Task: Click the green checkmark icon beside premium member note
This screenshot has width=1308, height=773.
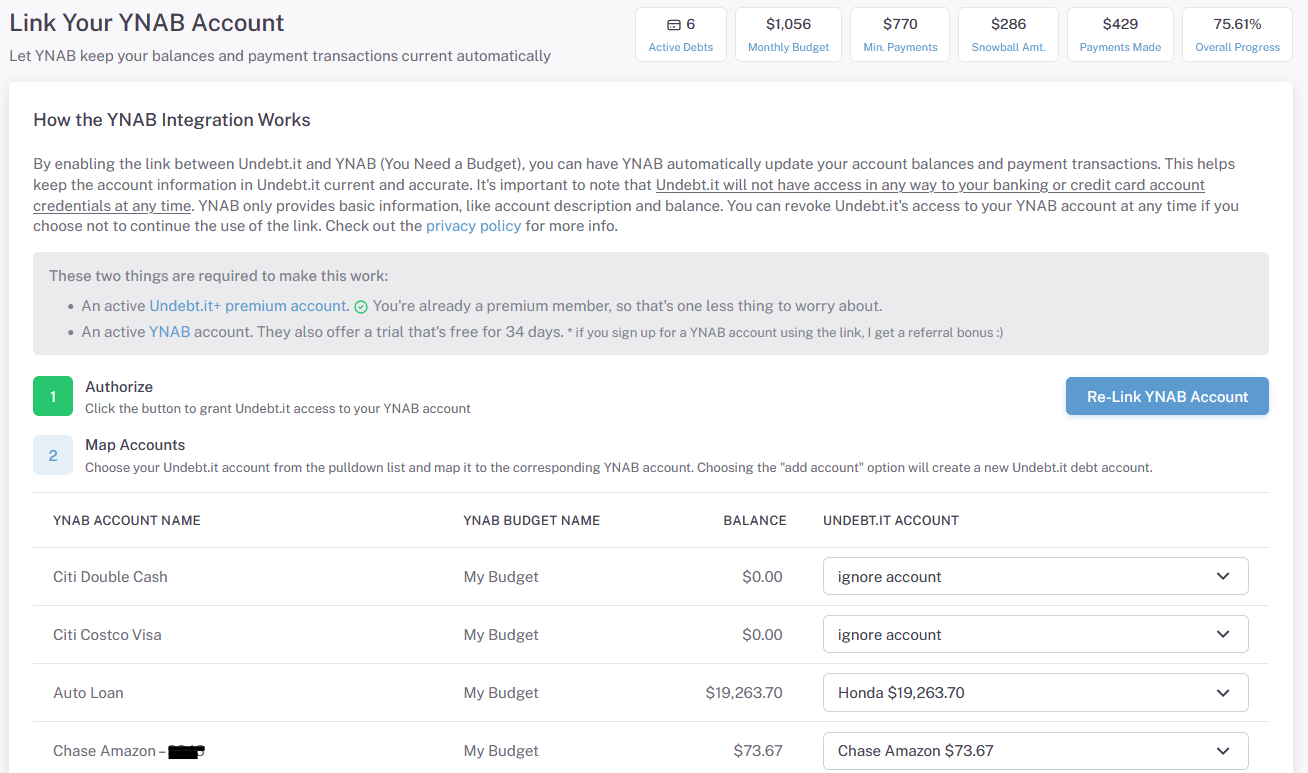Action: click(x=361, y=307)
